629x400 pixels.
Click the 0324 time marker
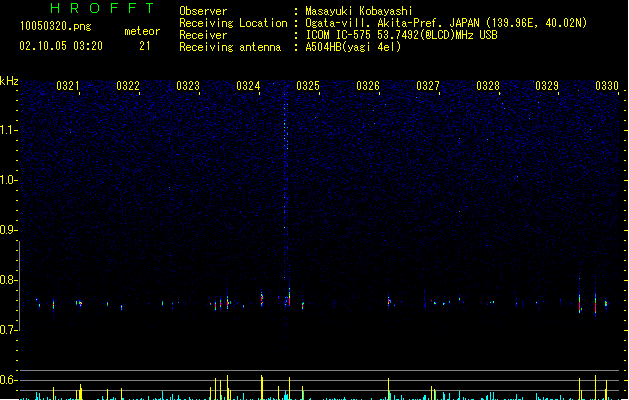[x=248, y=86]
